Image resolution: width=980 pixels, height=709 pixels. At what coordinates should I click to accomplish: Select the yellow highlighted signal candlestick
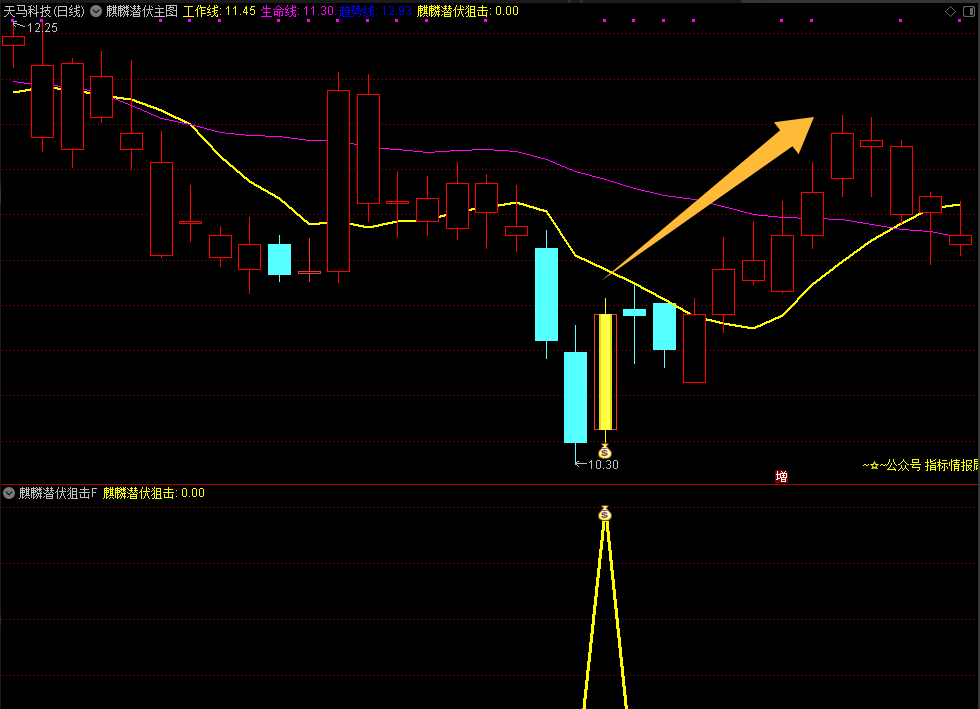click(x=605, y=371)
